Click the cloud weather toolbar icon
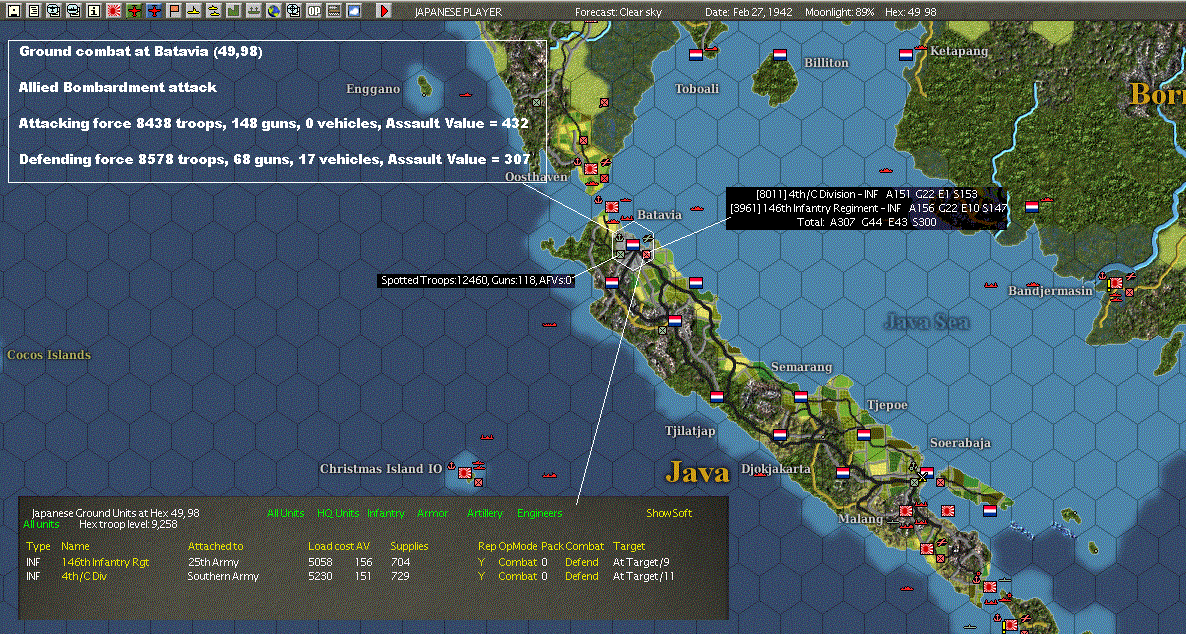 [354, 11]
